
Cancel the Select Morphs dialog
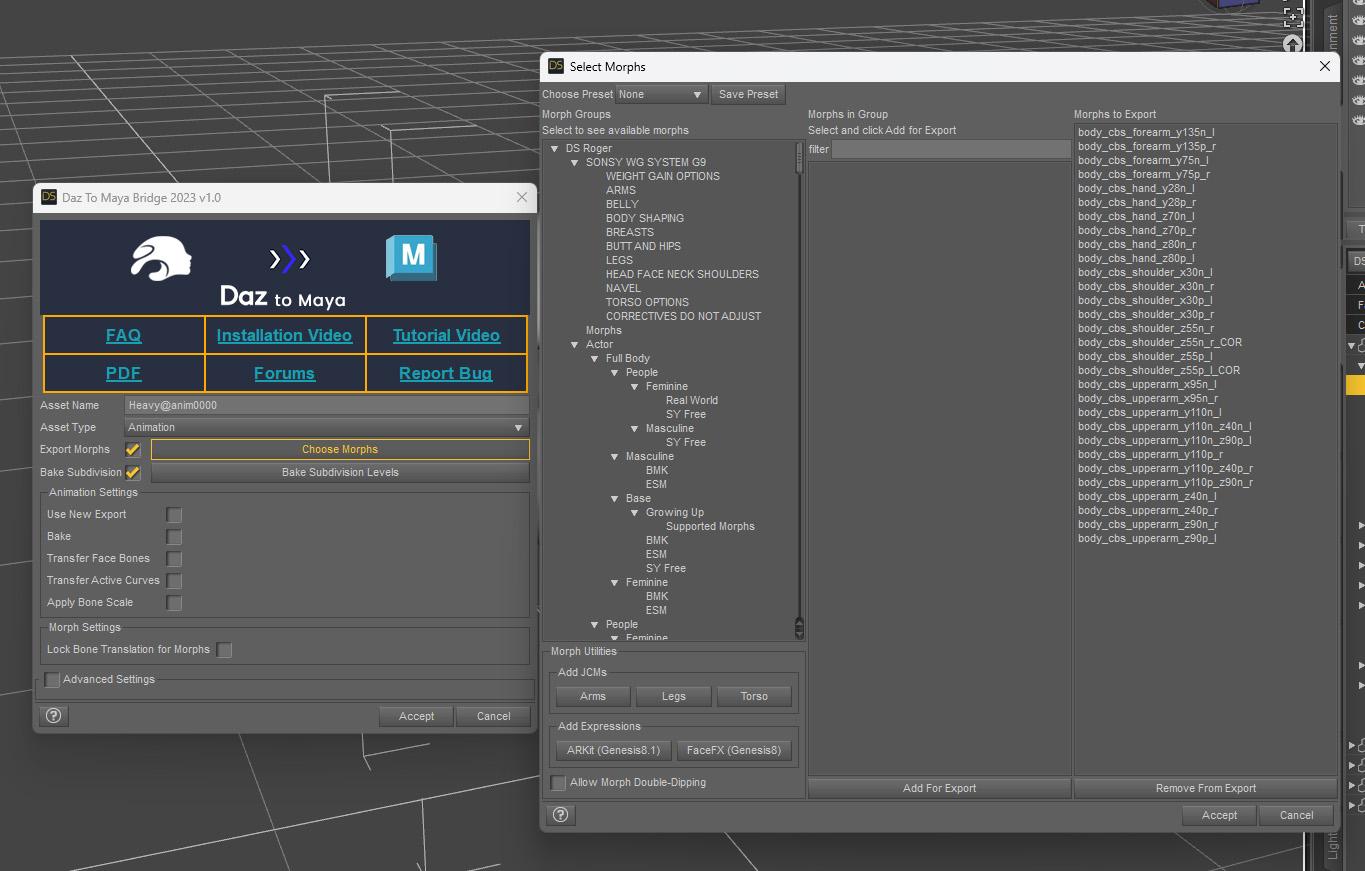(x=1296, y=815)
